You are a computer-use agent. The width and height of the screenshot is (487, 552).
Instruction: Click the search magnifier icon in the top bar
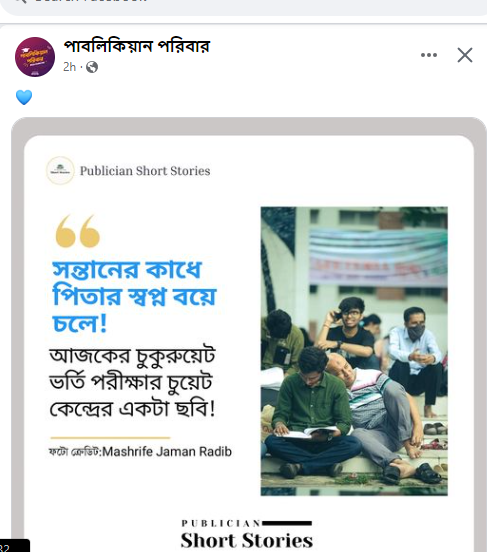21,1
